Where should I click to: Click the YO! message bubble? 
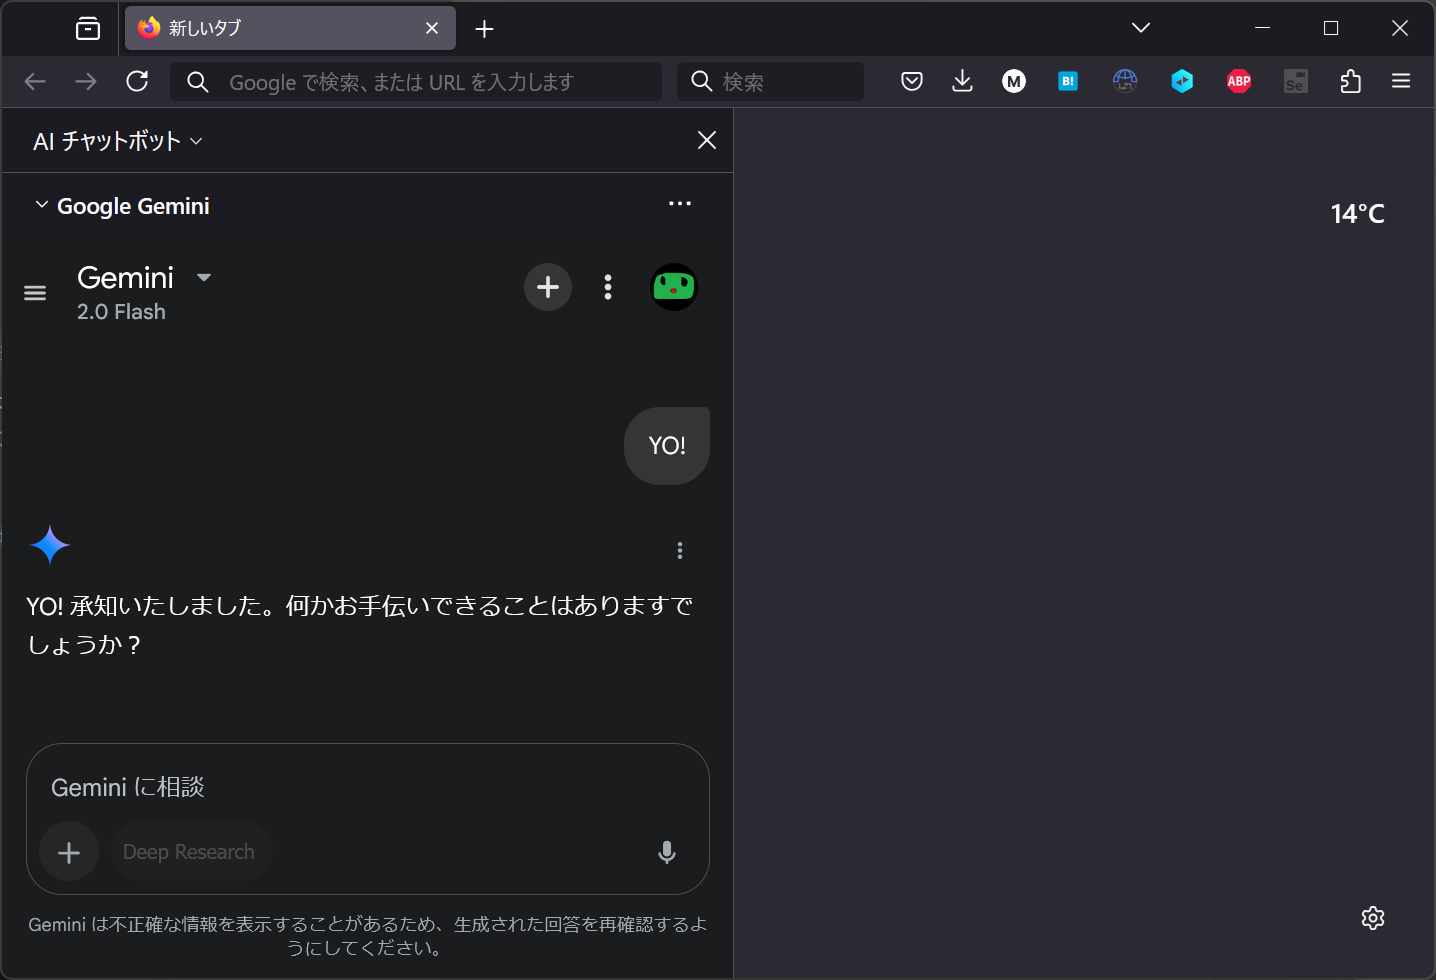coord(667,446)
